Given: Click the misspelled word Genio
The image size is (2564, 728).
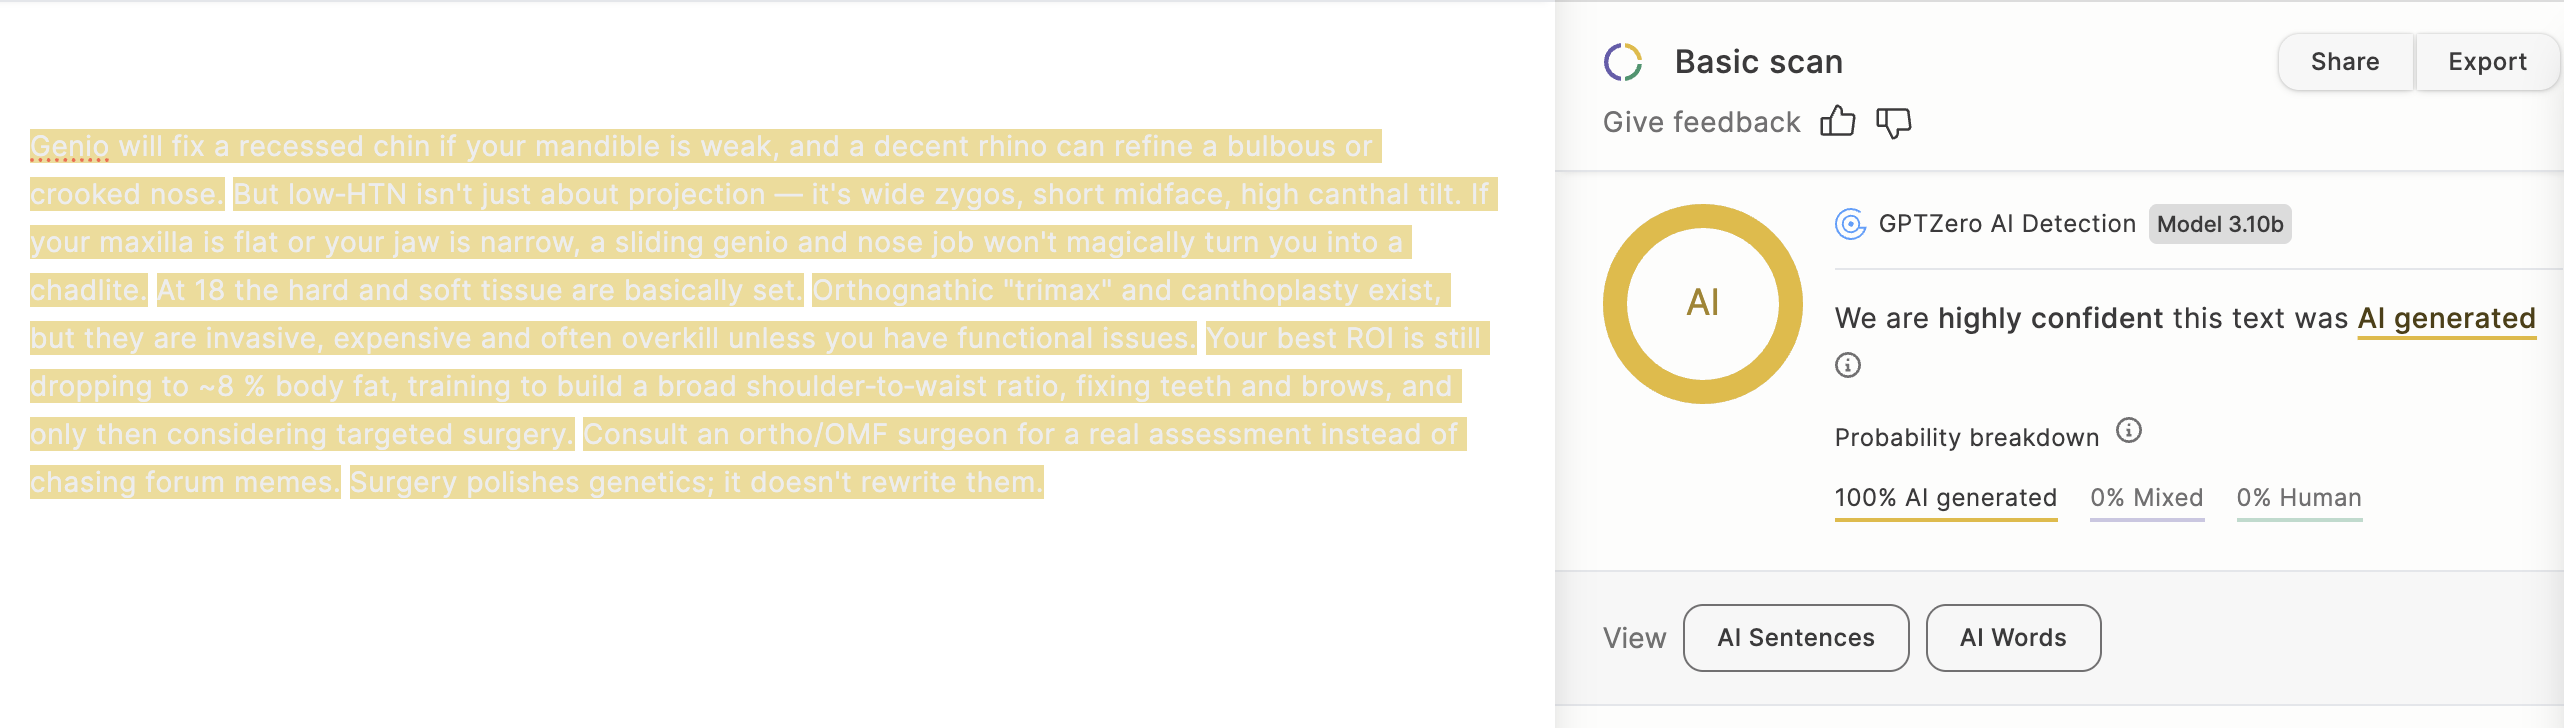Looking at the screenshot, I should click(x=69, y=147).
